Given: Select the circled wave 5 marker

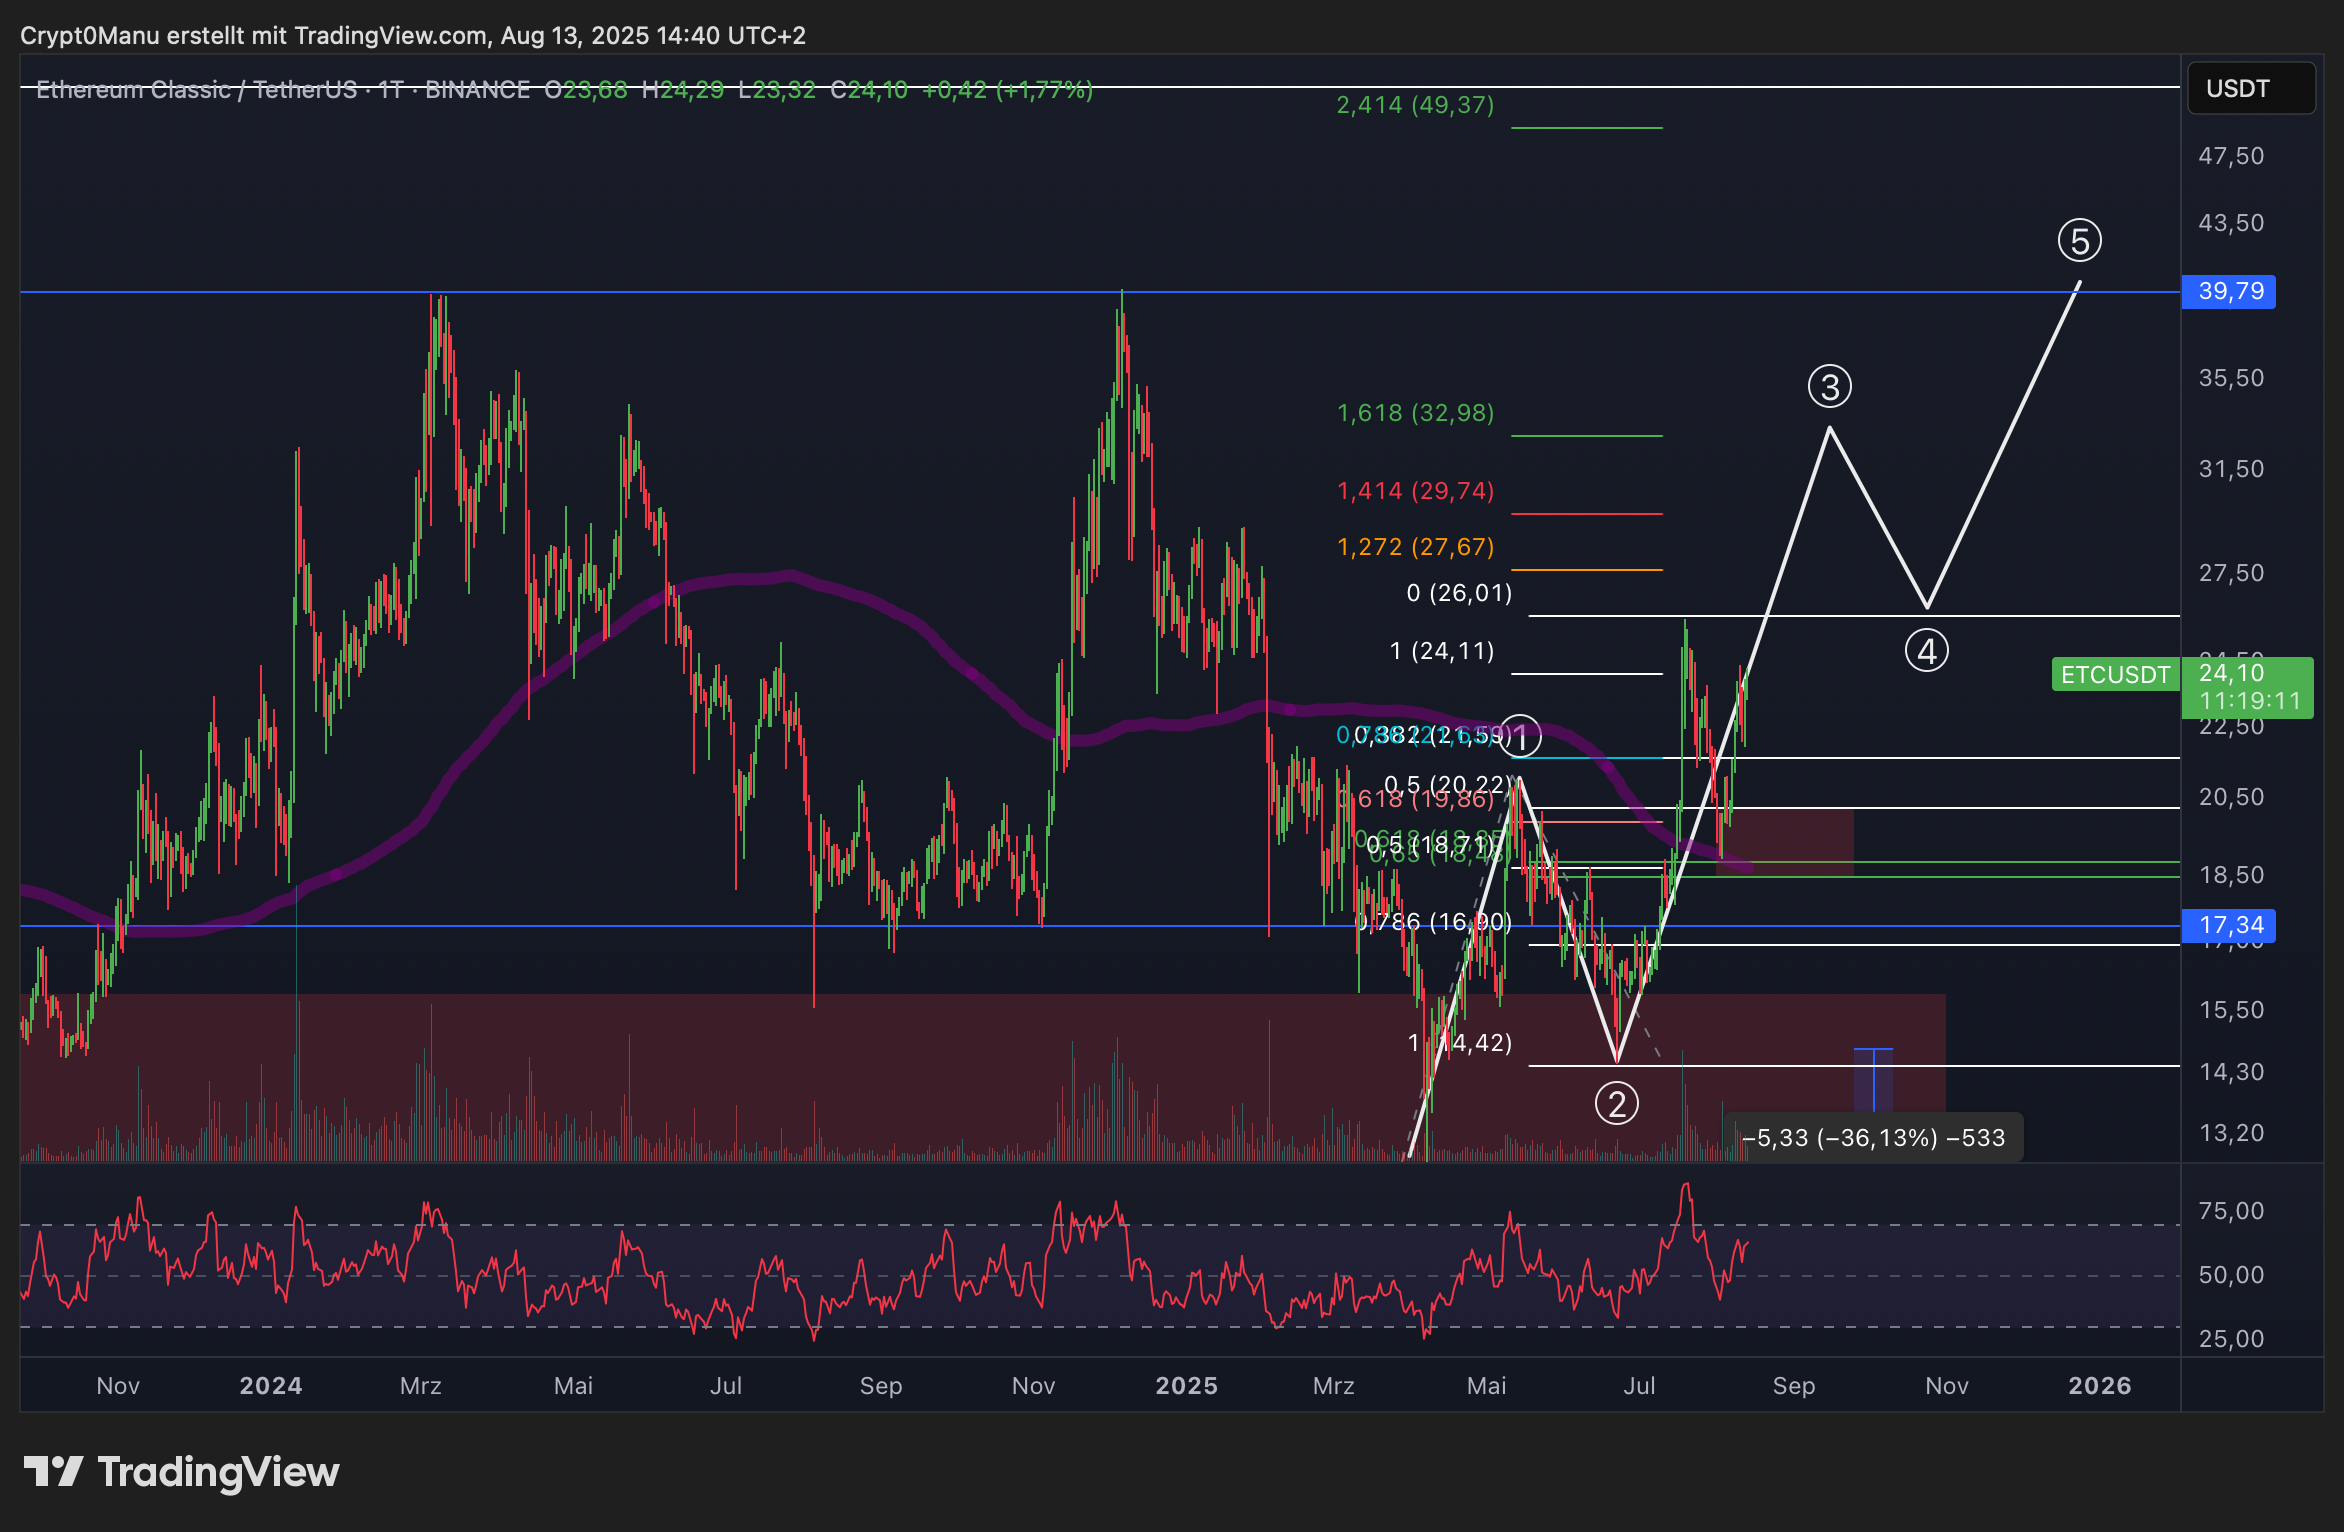Looking at the screenshot, I should (2079, 241).
